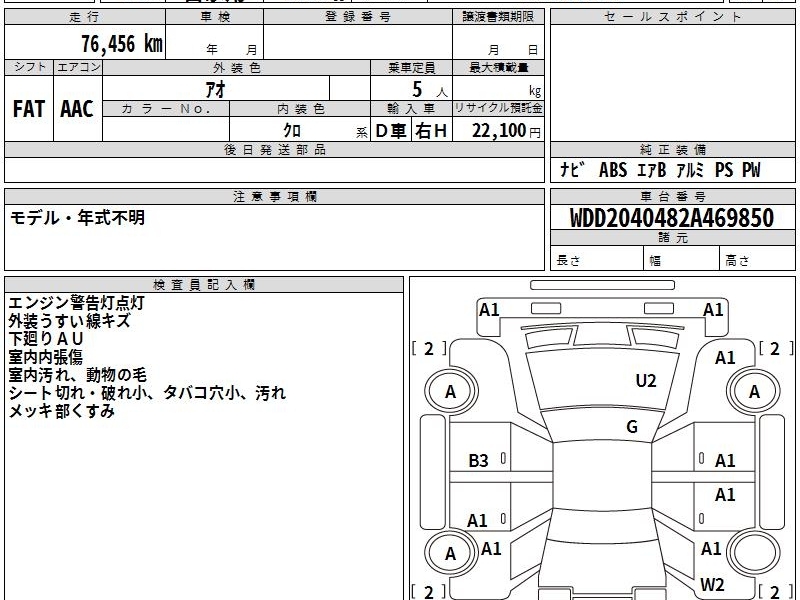Click the note シート切れ・破れ小、タバコ穴小、汚れ
Screen dimensions: 800x600
coord(147,393)
